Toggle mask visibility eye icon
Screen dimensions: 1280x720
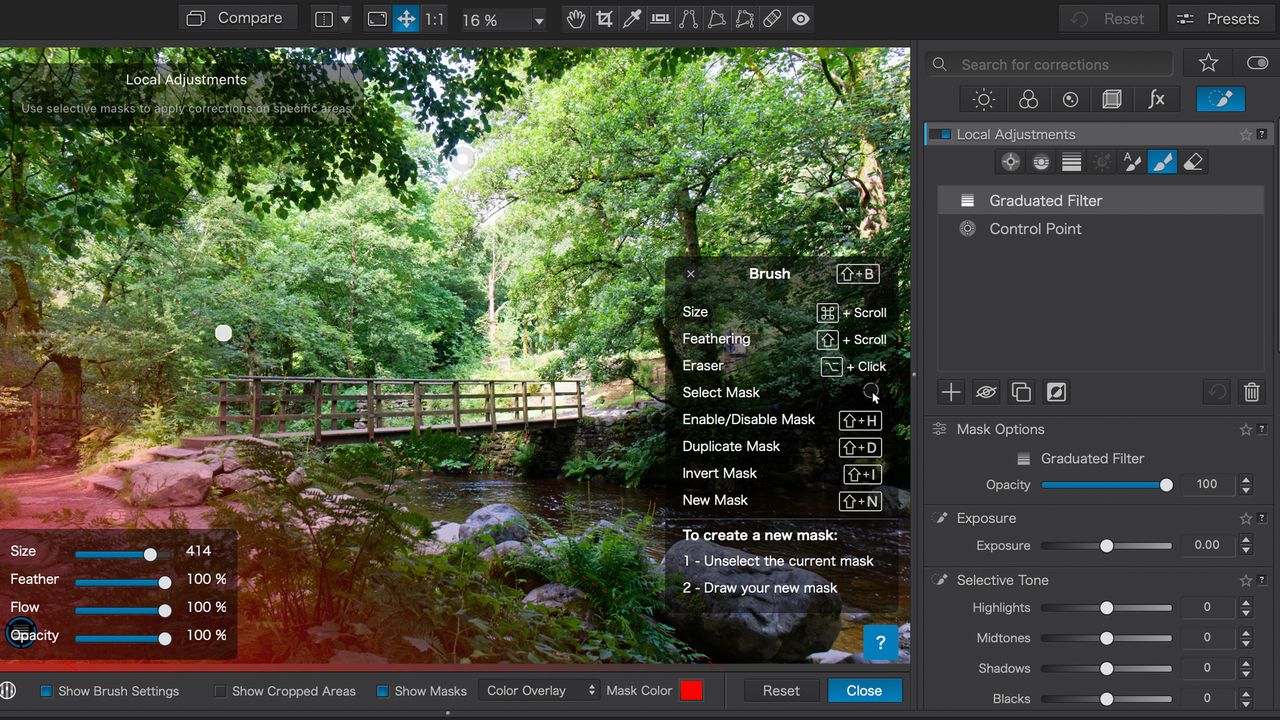986,392
